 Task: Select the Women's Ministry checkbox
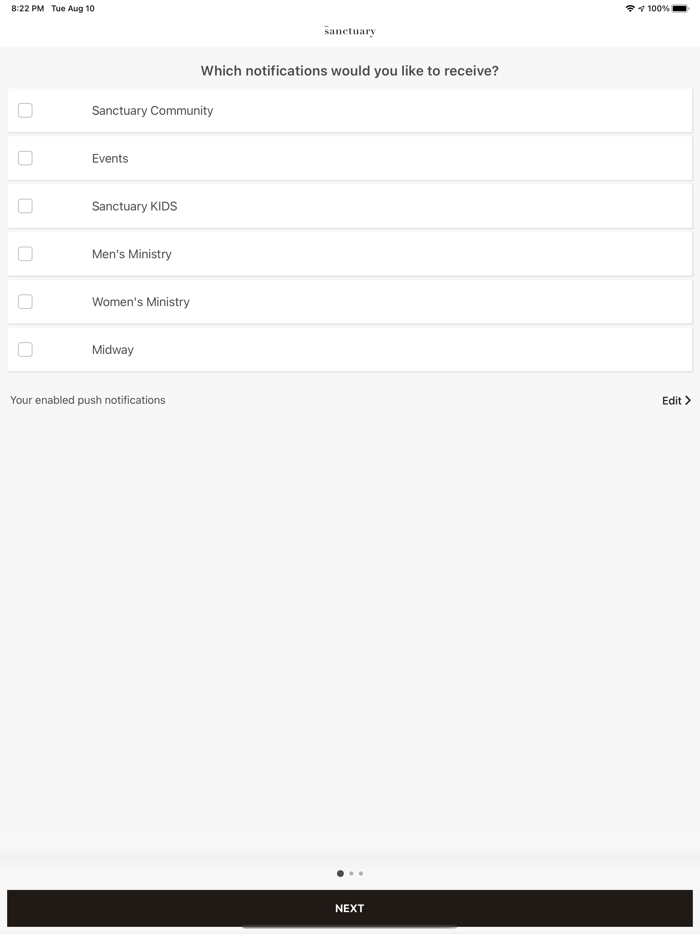(25, 302)
